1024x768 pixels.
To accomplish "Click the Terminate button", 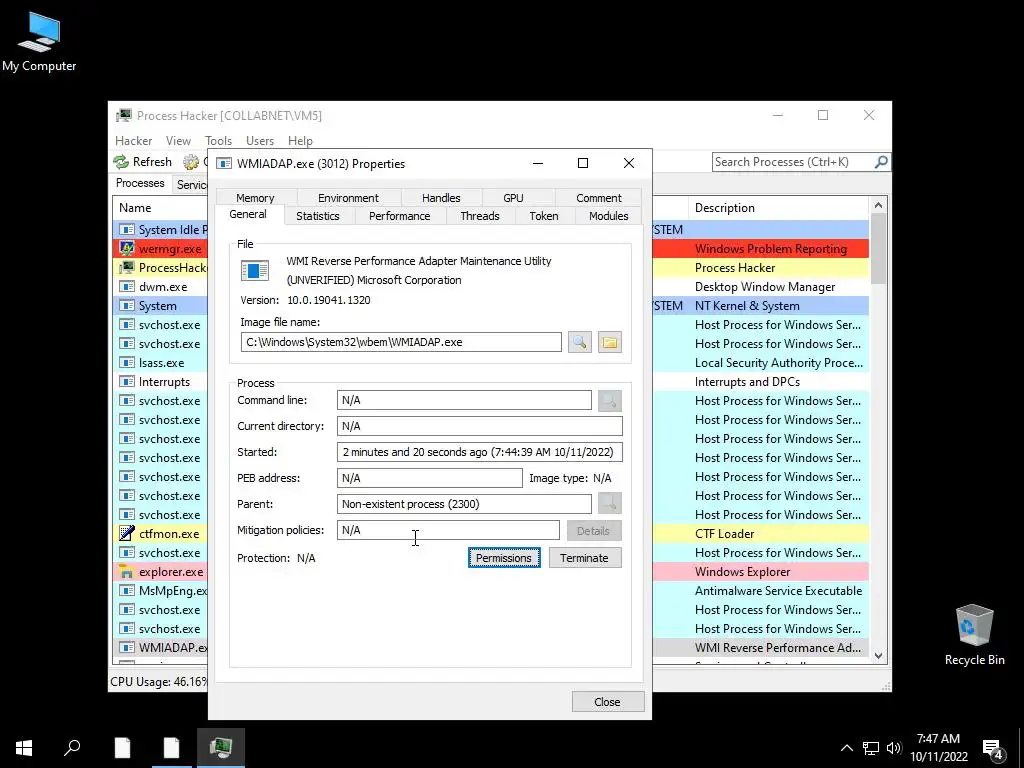I will [584, 558].
